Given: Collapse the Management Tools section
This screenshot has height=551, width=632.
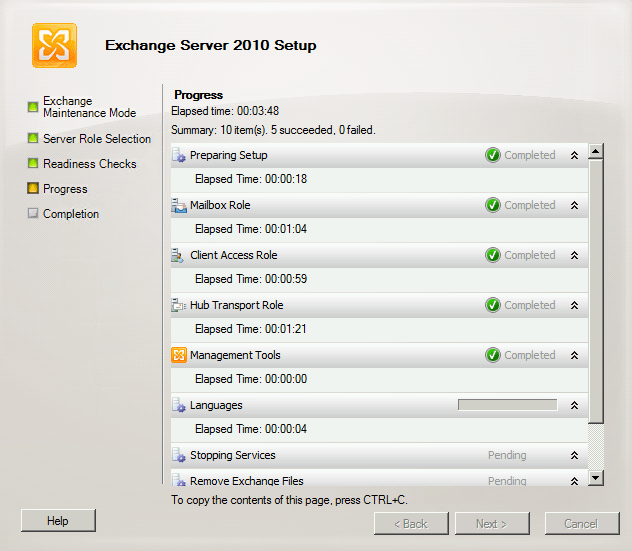Looking at the screenshot, I should tap(574, 355).
